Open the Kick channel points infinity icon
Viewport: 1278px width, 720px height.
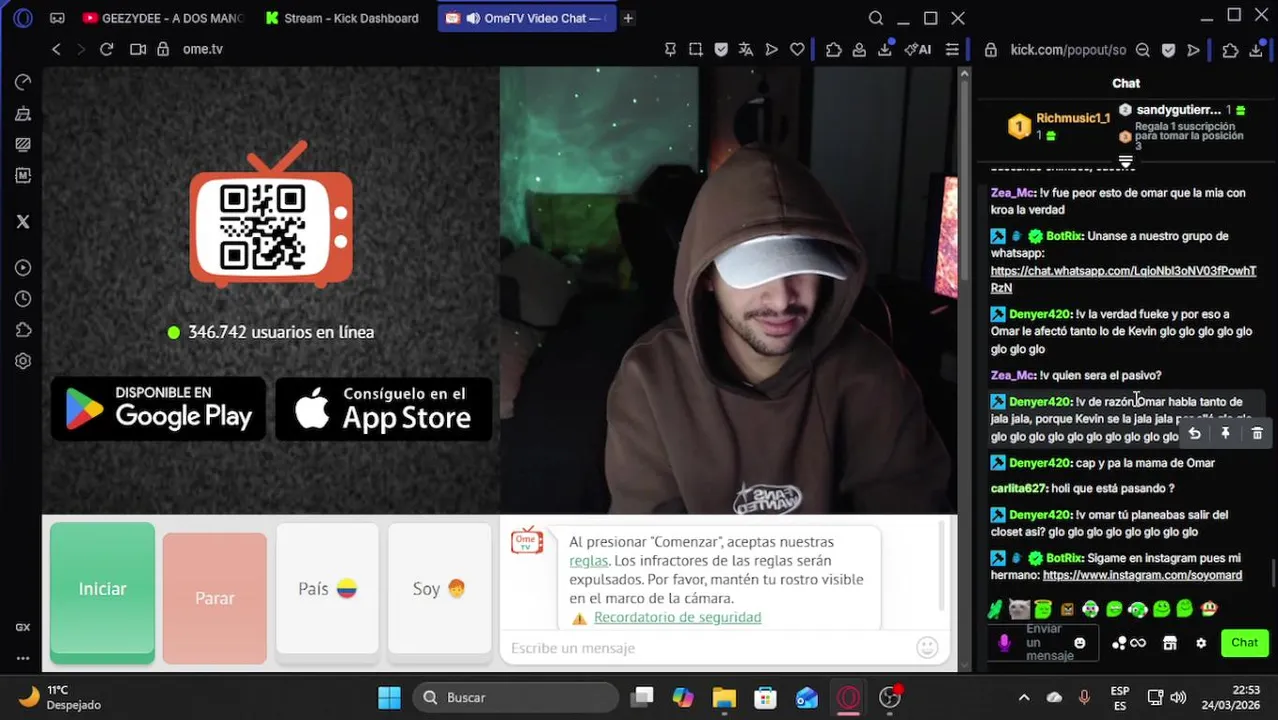[x=1129, y=643]
